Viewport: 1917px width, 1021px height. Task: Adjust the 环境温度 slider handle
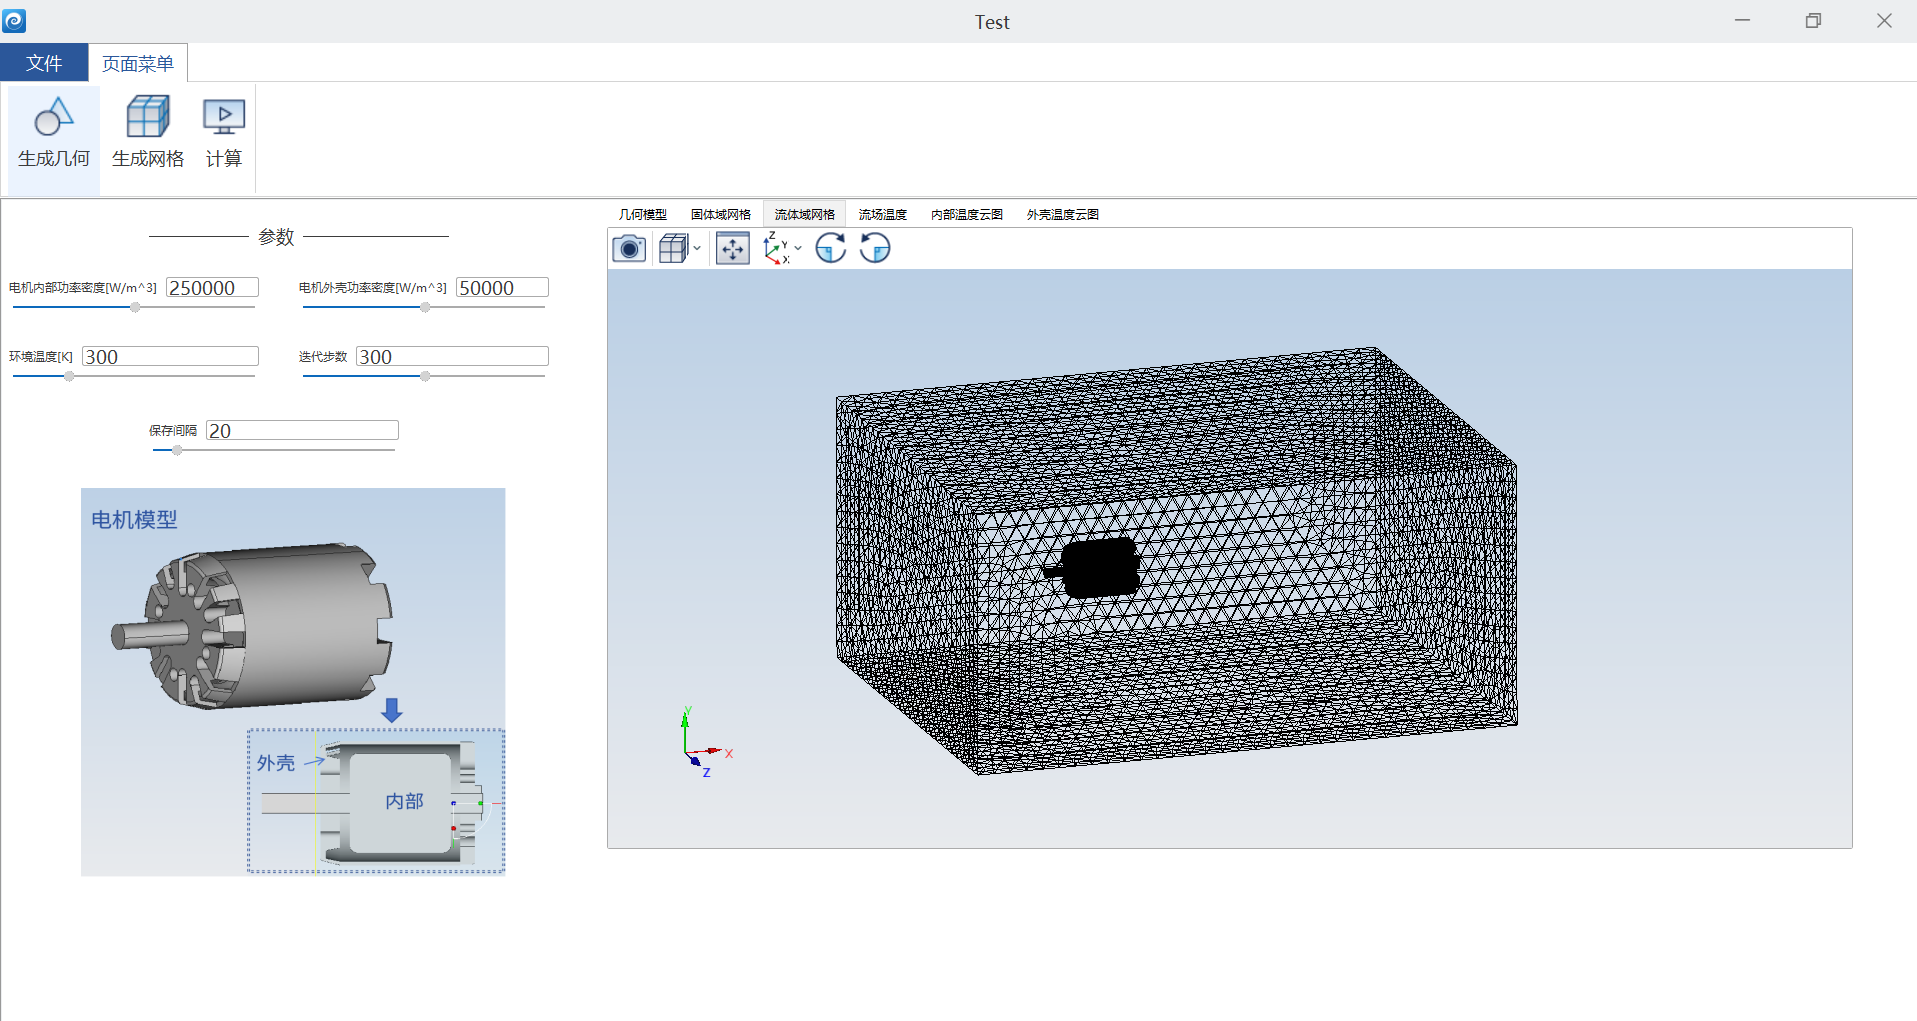click(69, 376)
